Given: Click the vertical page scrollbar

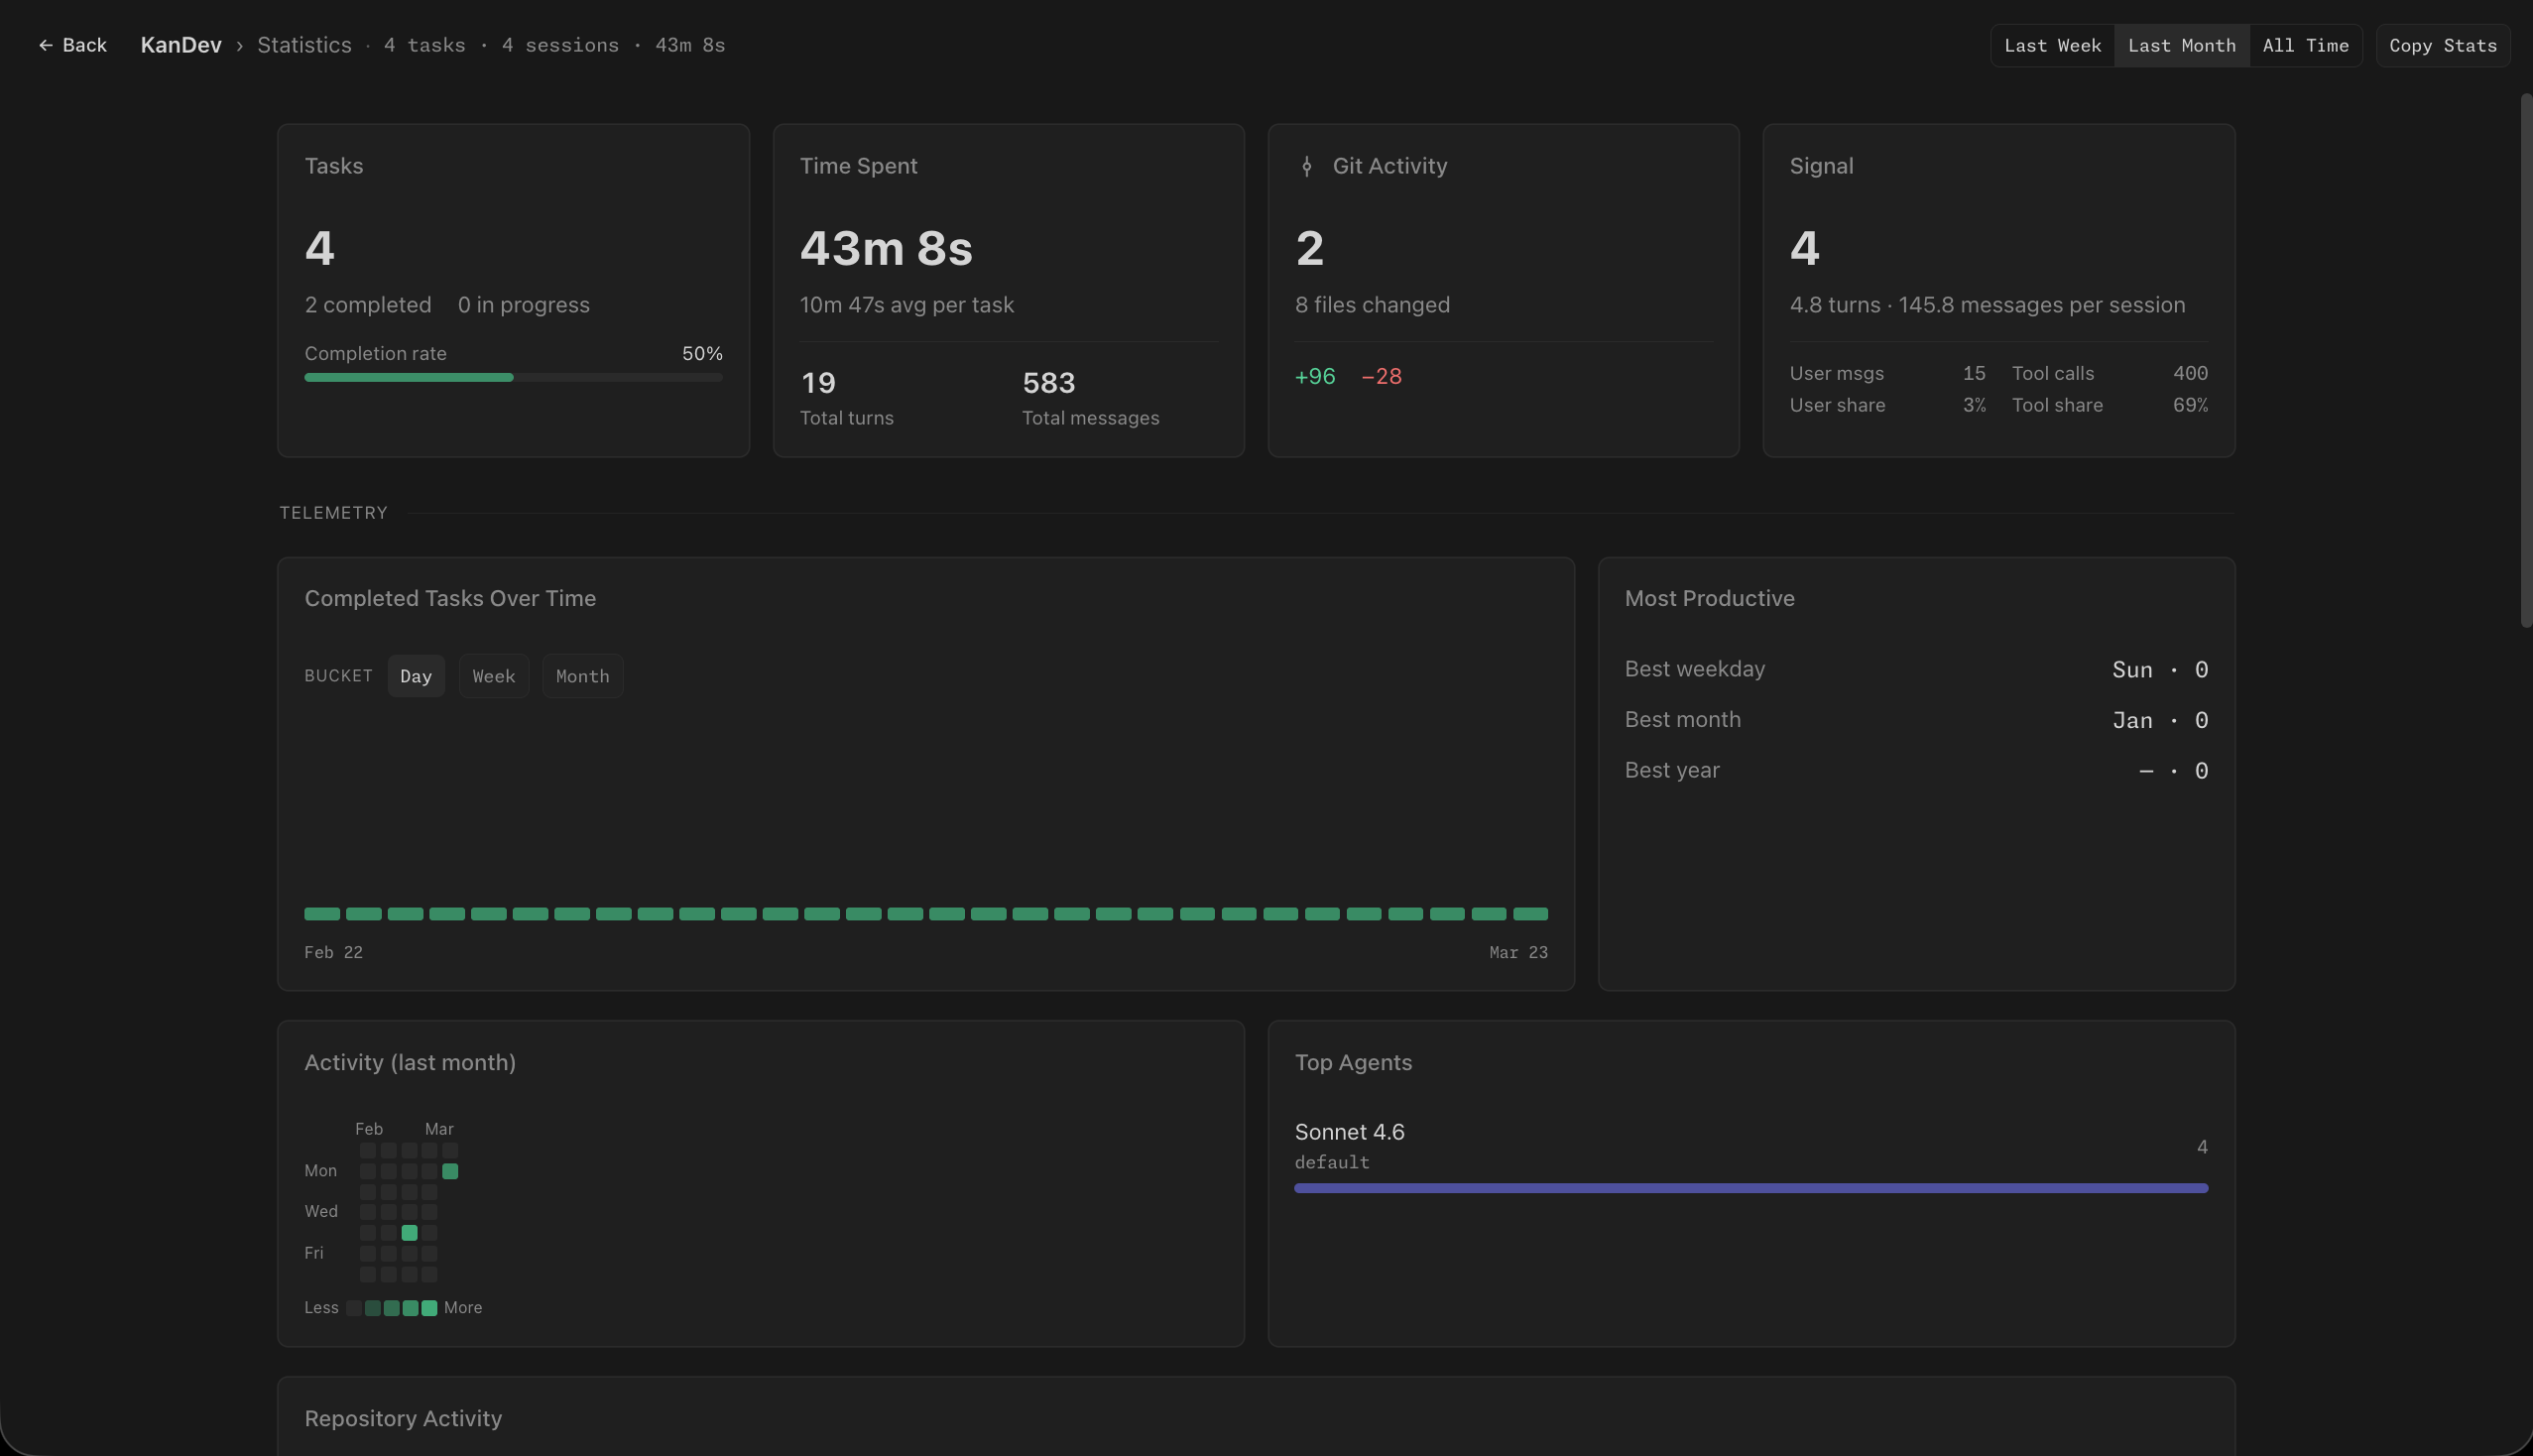Looking at the screenshot, I should [x=2525, y=360].
